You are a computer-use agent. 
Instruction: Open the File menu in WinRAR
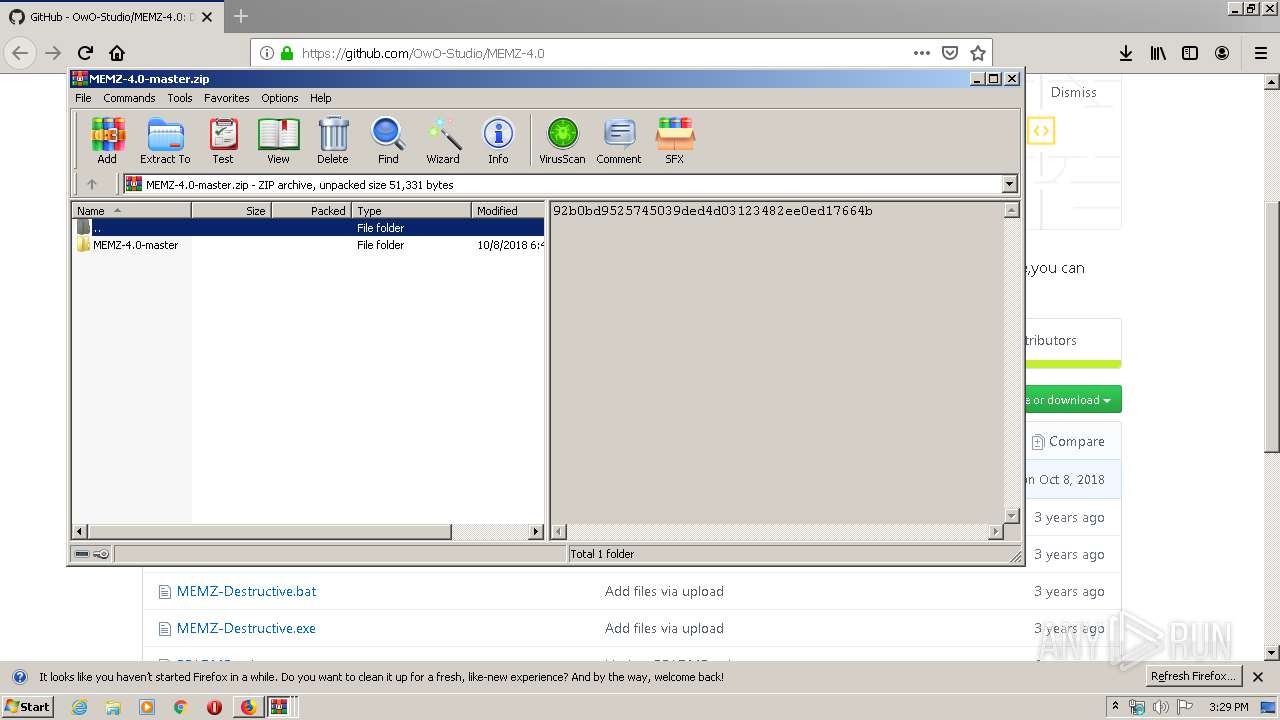coord(83,98)
